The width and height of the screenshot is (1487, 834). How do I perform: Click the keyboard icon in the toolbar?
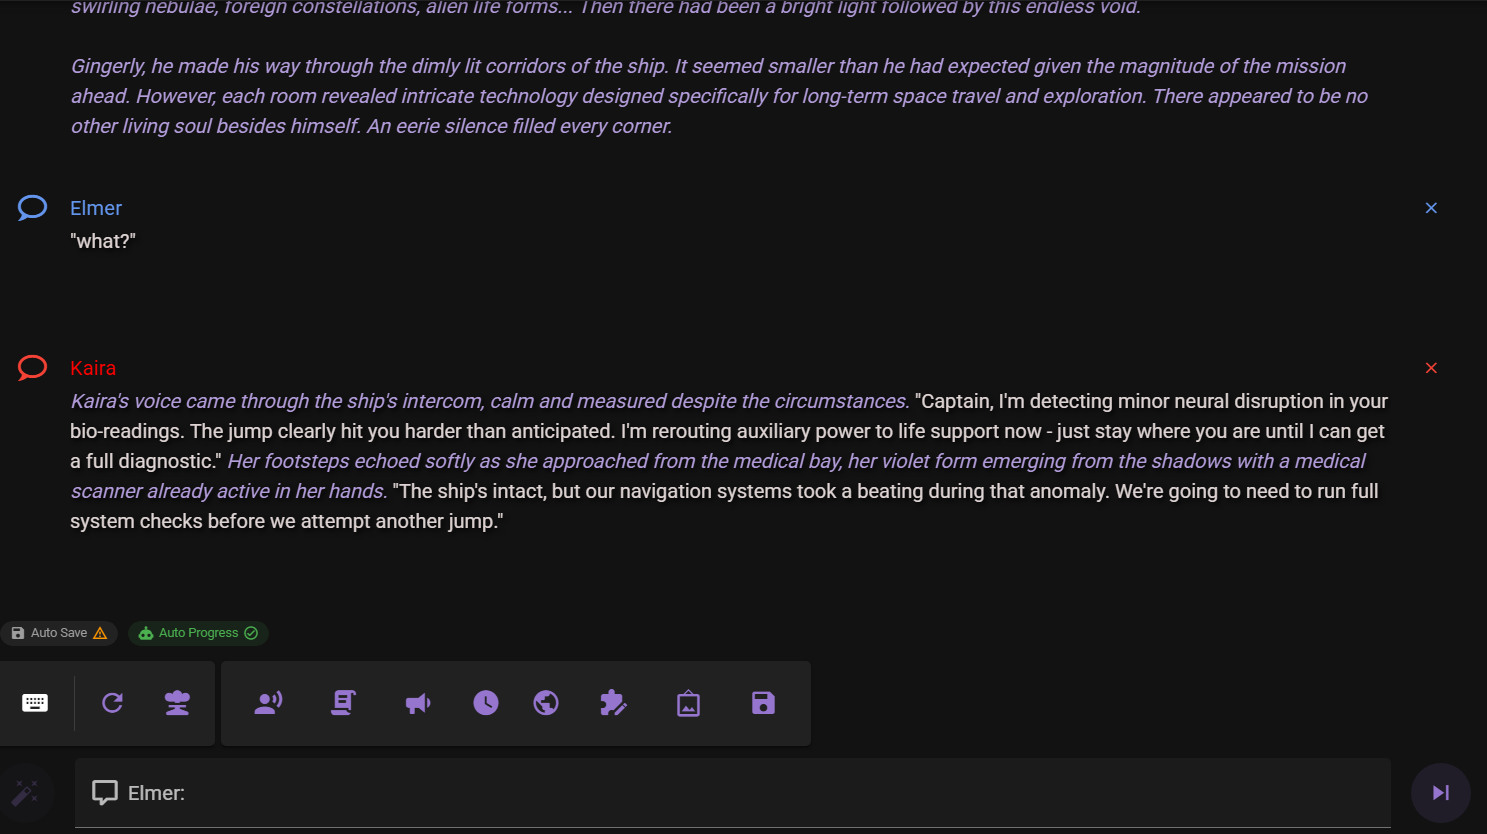[x=35, y=703]
